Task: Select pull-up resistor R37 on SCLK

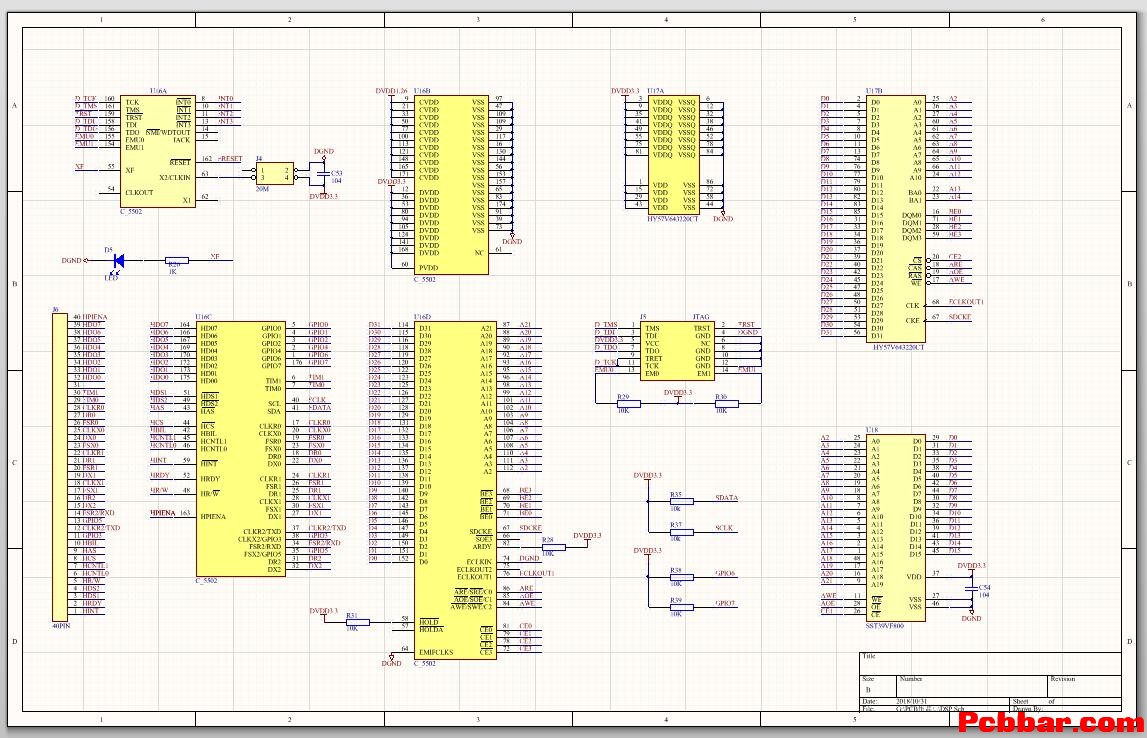Action: (x=681, y=532)
